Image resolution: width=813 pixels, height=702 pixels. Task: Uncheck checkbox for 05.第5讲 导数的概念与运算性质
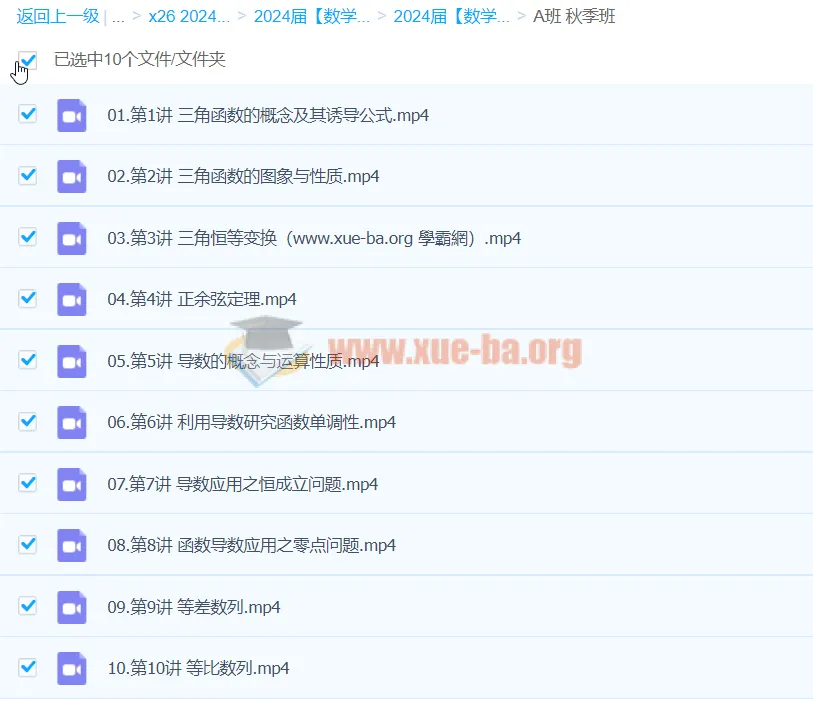coord(27,359)
